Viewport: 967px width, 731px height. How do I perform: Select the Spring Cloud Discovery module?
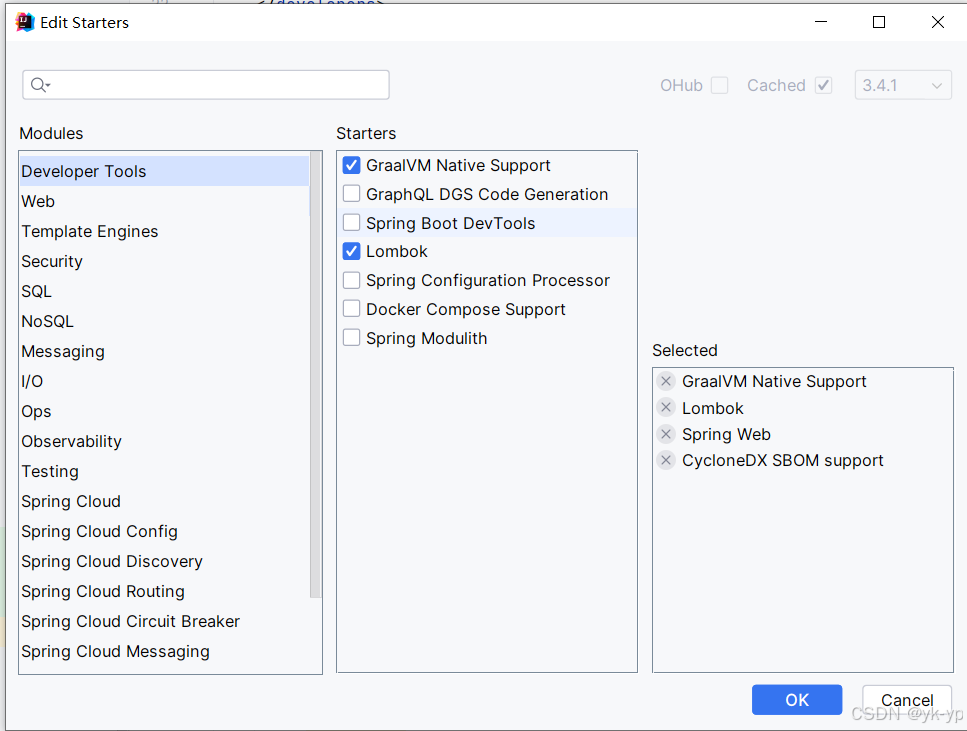pyautogui.click(x=164, y=561)
